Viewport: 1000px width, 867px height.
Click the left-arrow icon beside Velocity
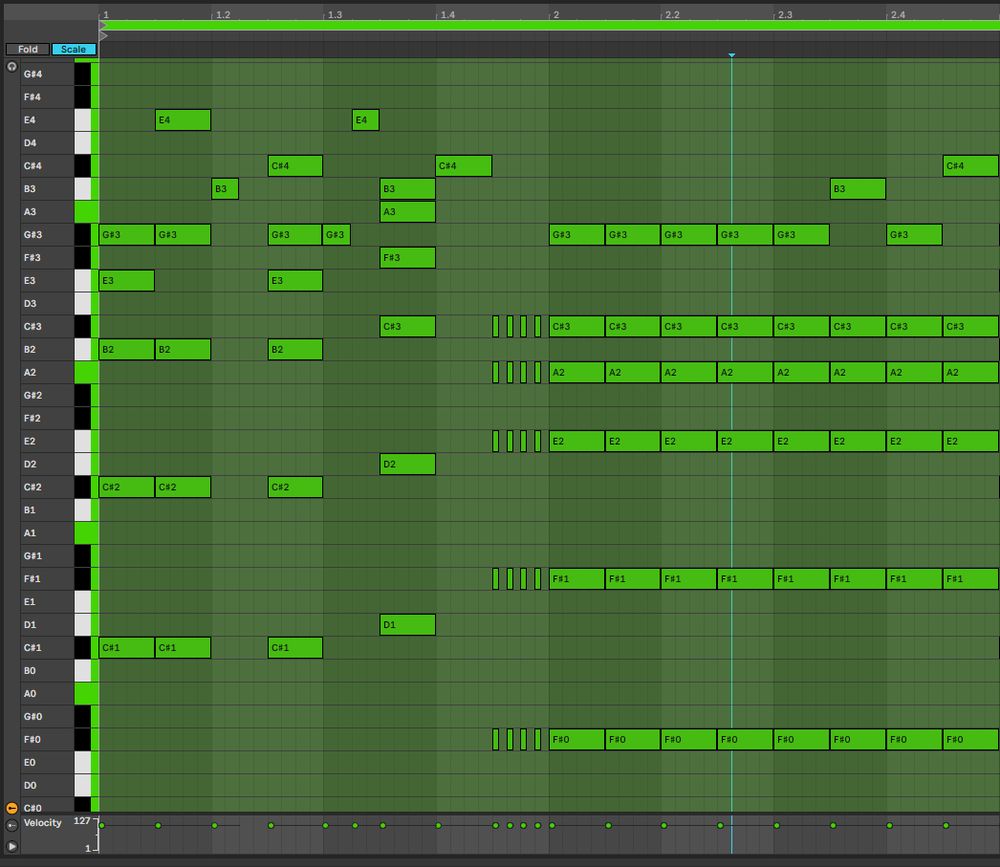click(x=11, y=826)
